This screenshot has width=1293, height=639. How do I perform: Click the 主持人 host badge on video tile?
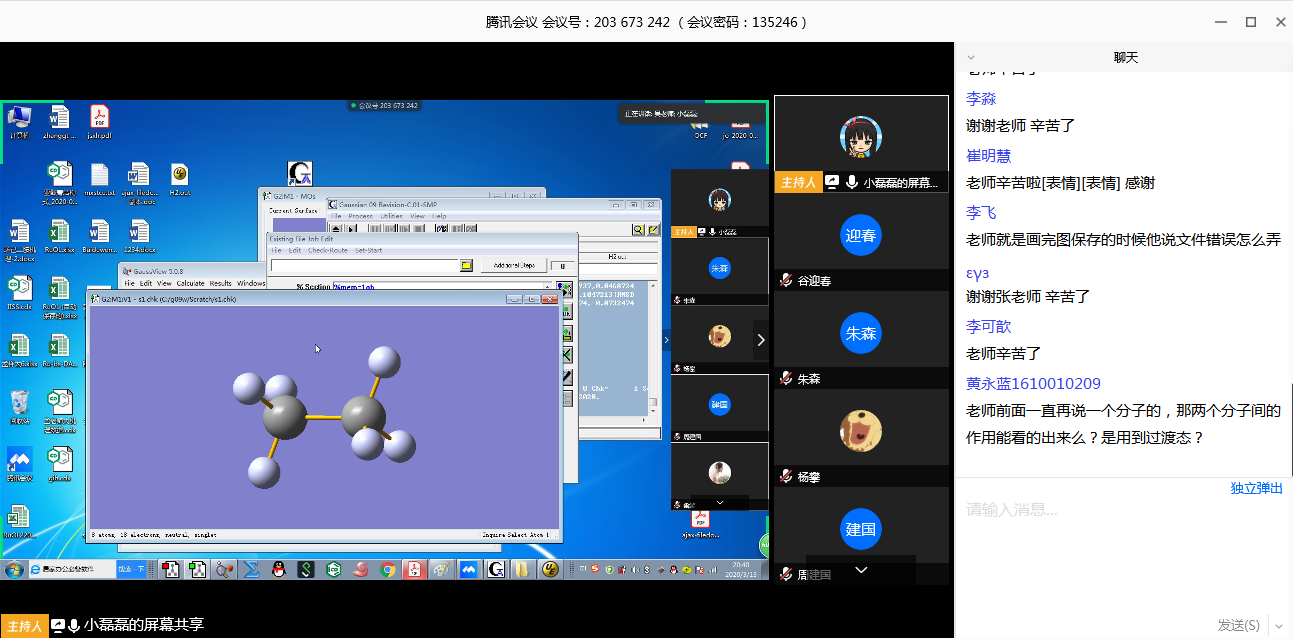click(797, 182)
